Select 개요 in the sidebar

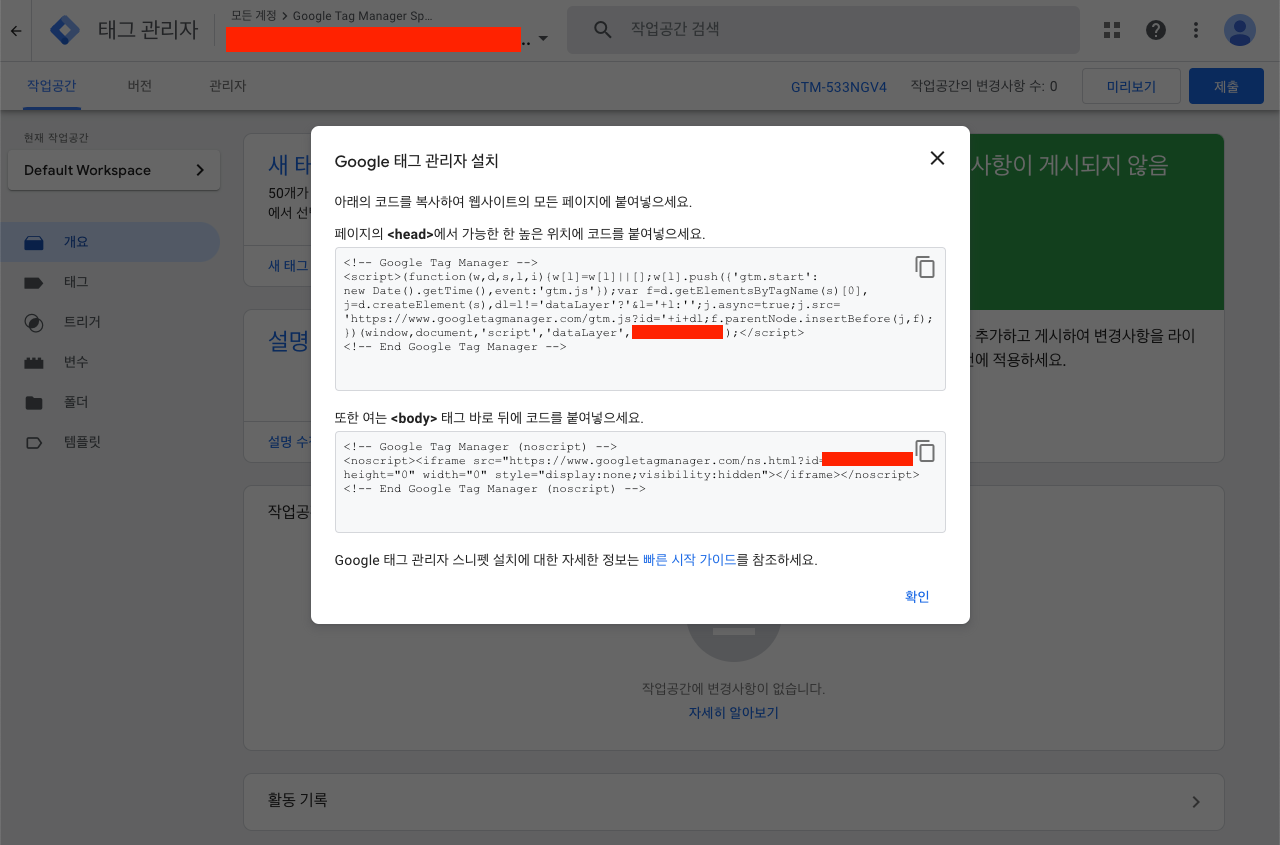tap(110, 242)
